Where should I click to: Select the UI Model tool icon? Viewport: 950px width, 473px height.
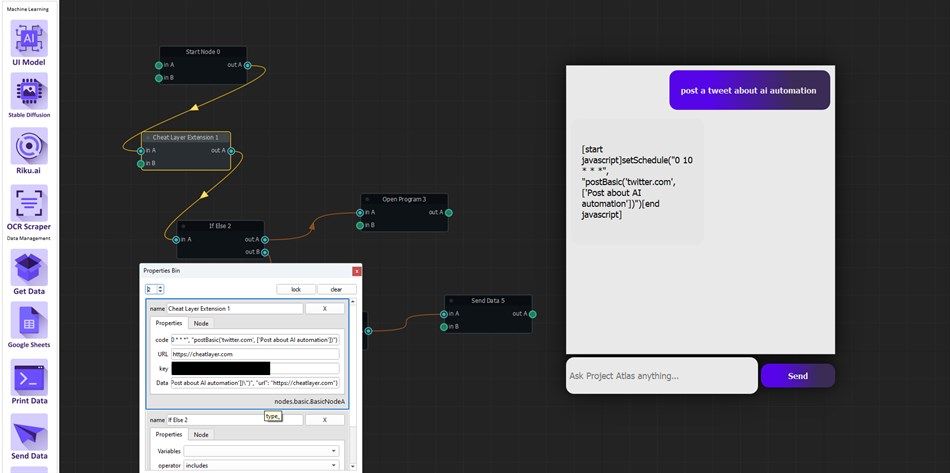pos(29,38)
